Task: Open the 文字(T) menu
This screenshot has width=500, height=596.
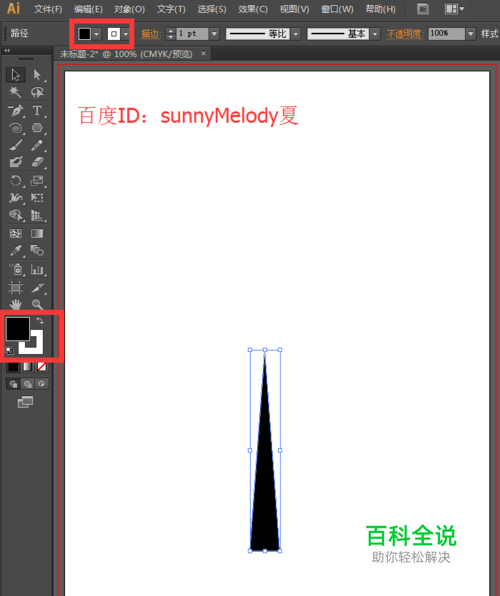Action: coord(171,9)
